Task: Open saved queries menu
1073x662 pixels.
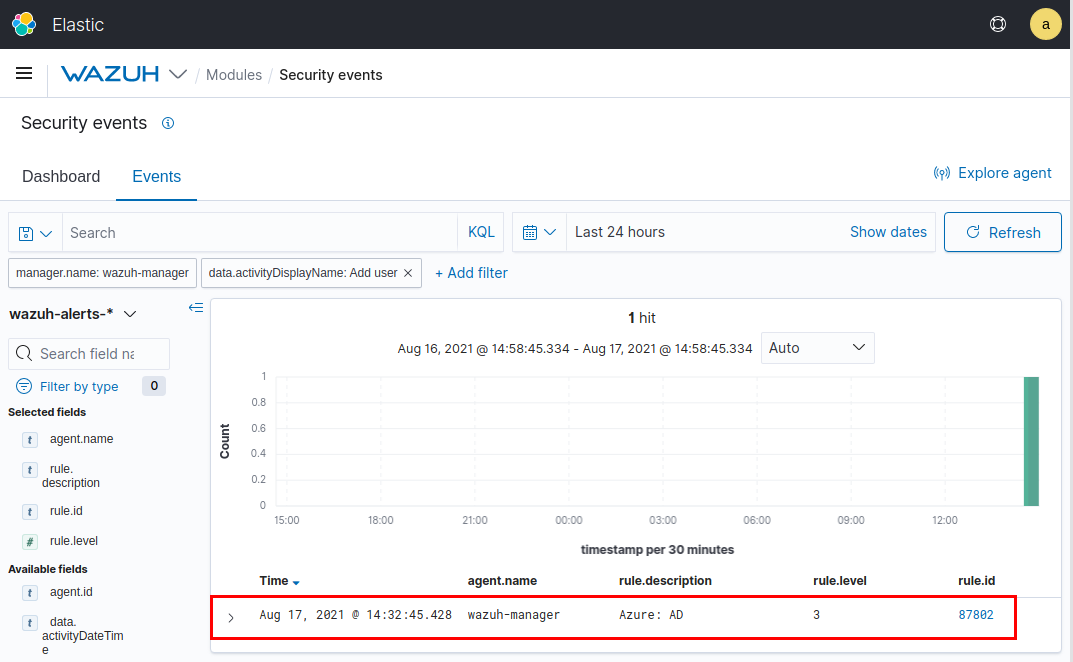Action: (36, 233)
